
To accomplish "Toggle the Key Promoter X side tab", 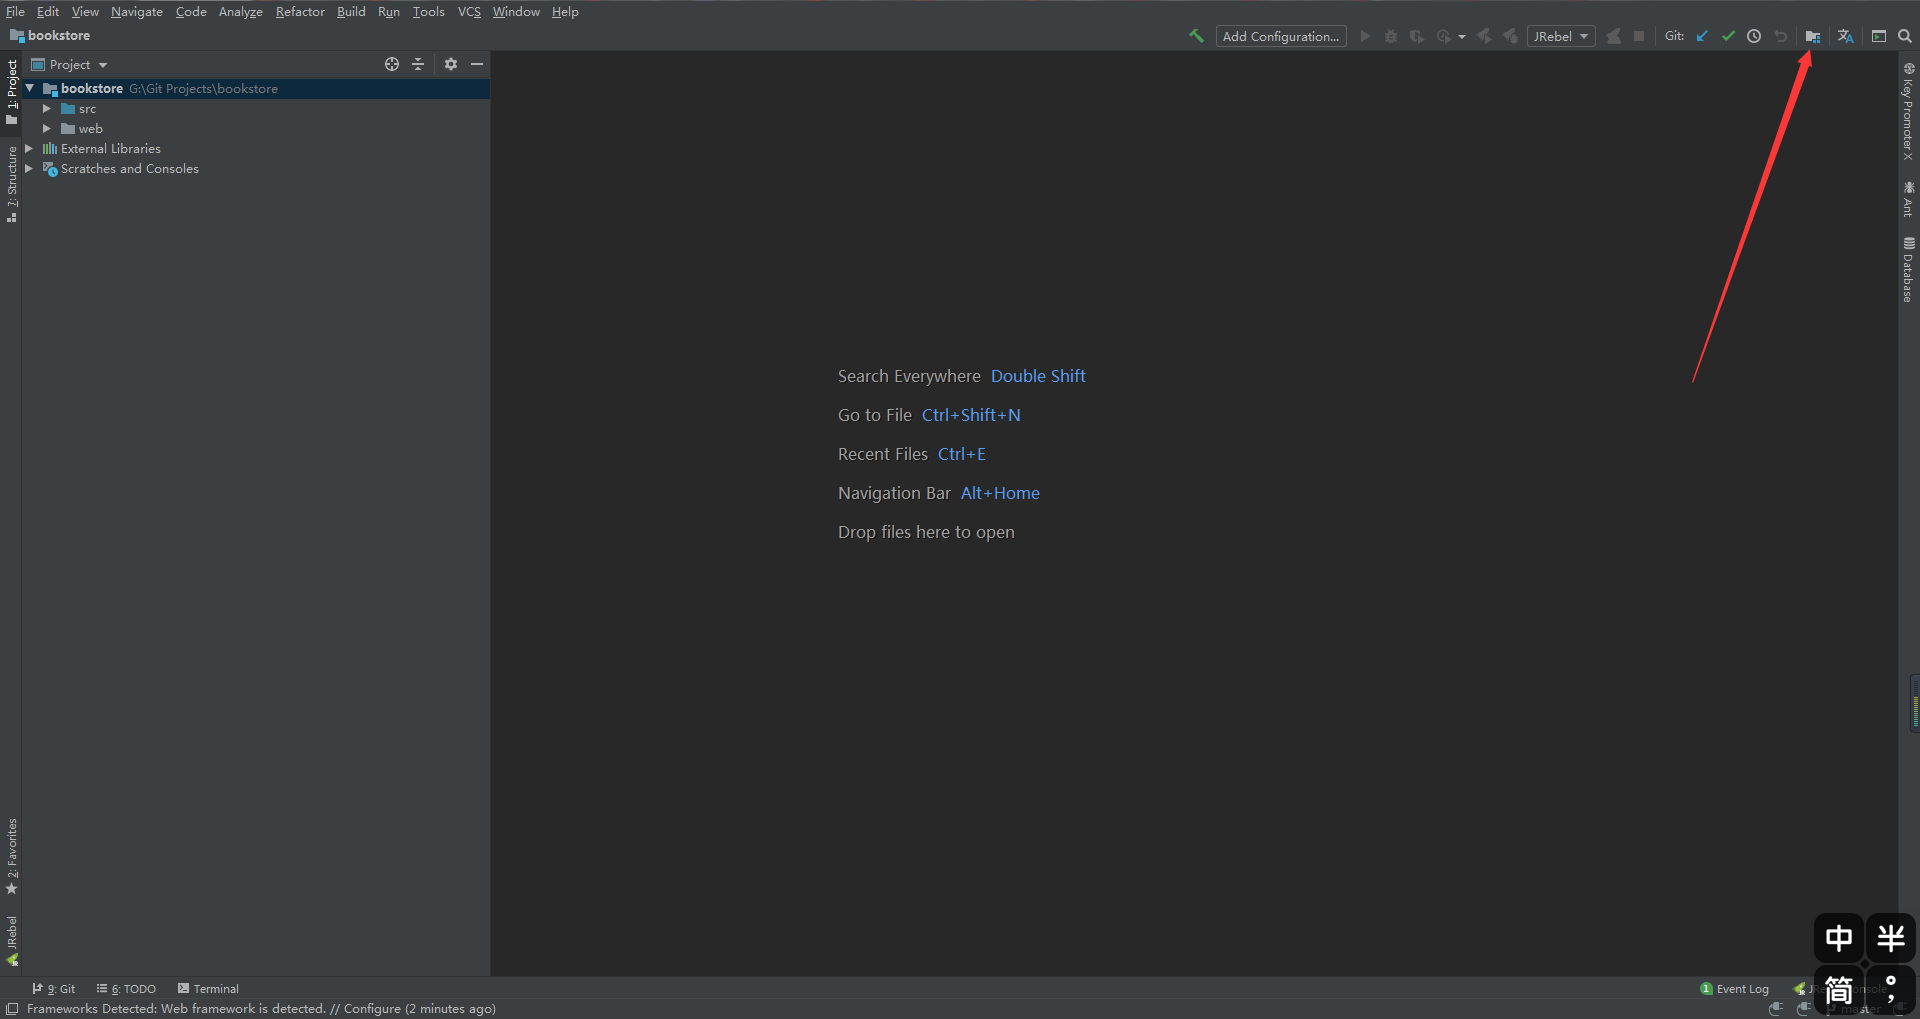I will (1908, 112).
